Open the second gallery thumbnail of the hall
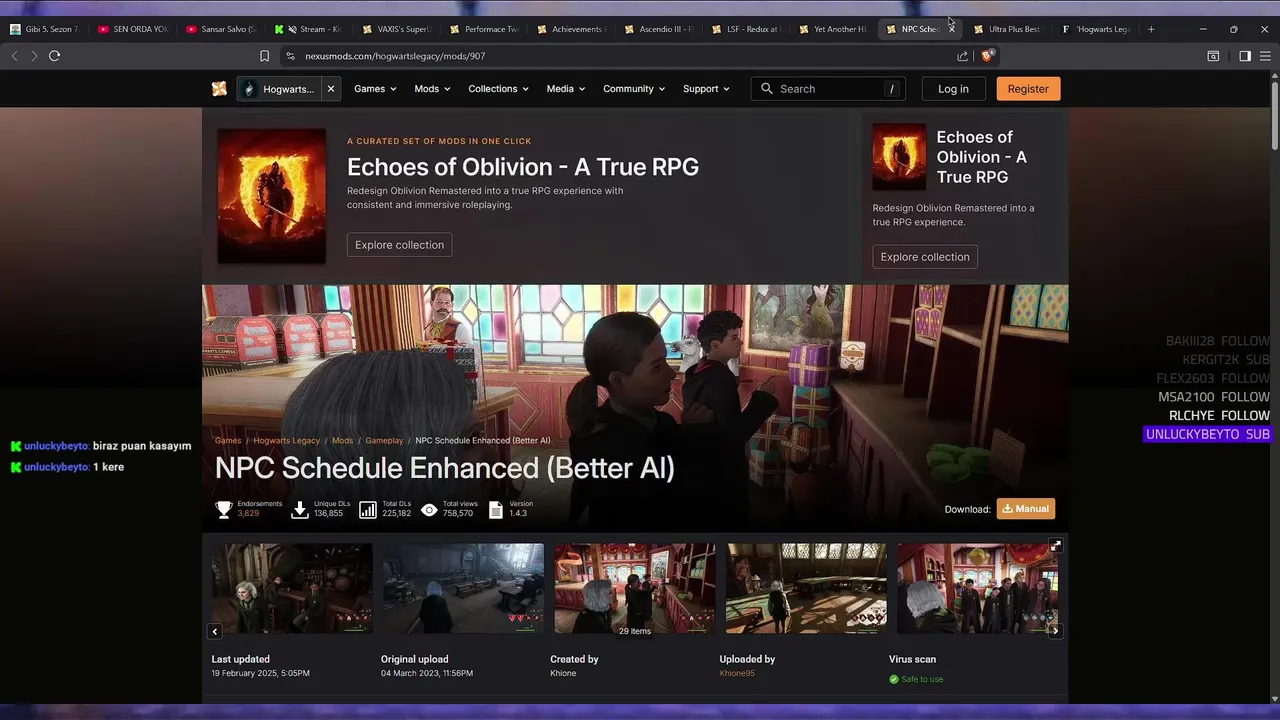 coord(463,588)
